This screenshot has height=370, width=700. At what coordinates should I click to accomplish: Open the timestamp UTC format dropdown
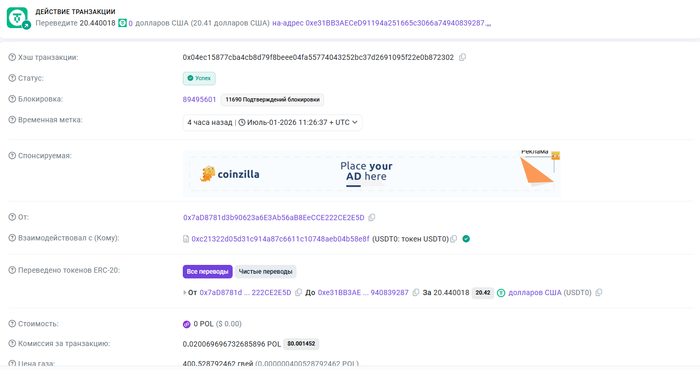click(355, 122)
